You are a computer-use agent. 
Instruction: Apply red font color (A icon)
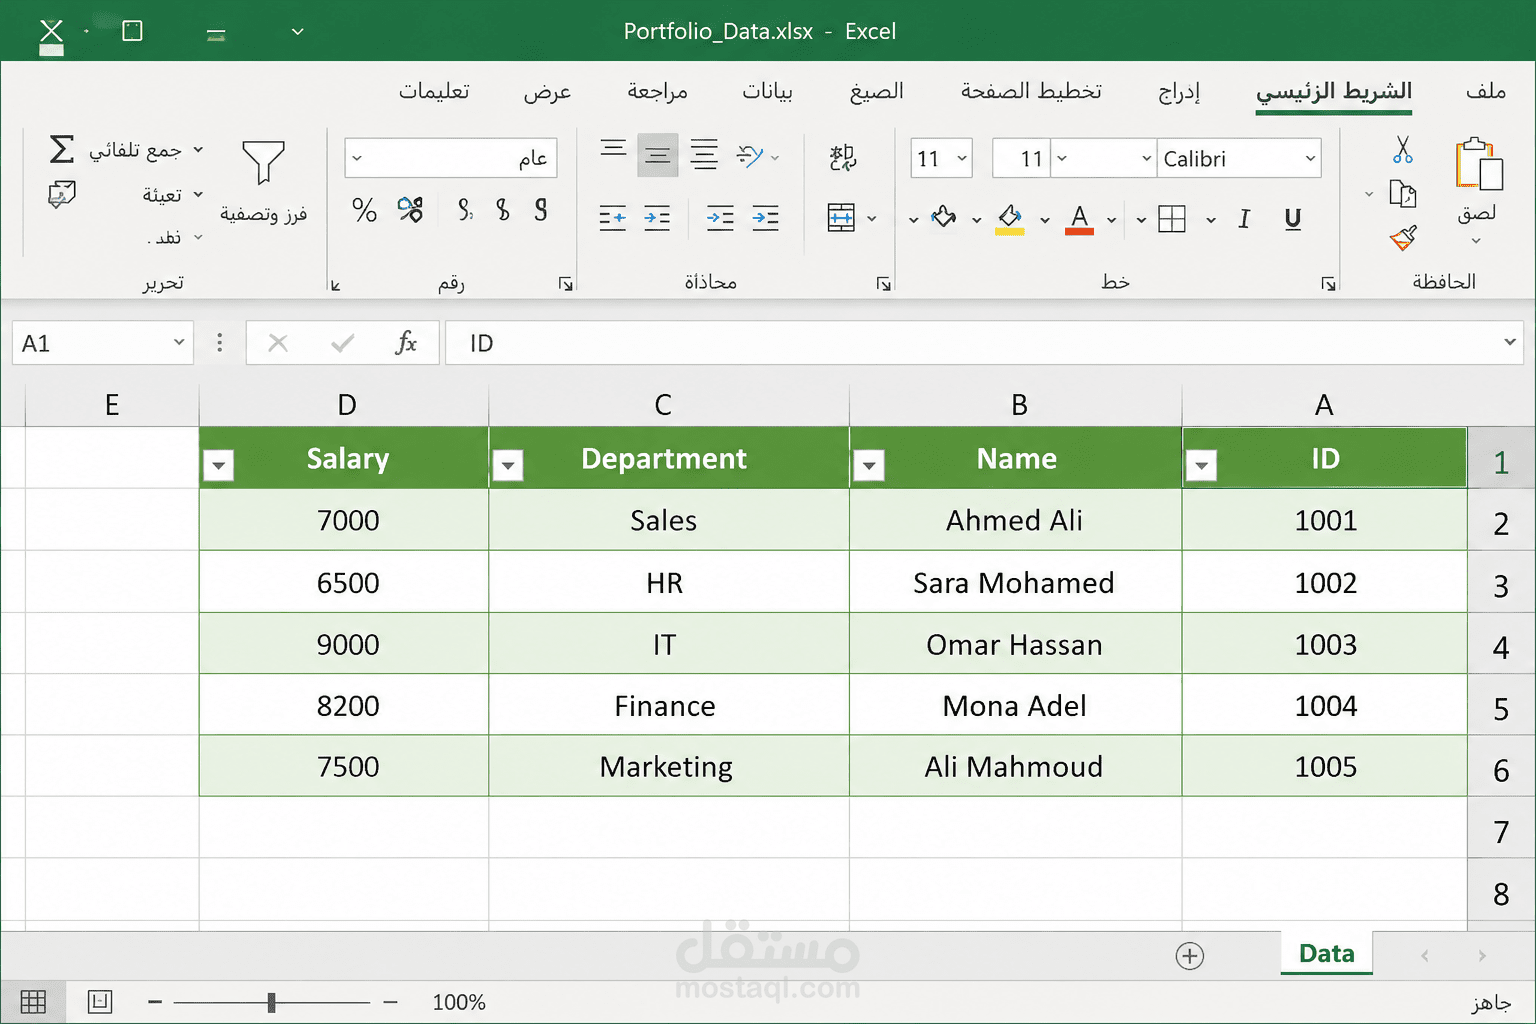[x=1079, y=219]
